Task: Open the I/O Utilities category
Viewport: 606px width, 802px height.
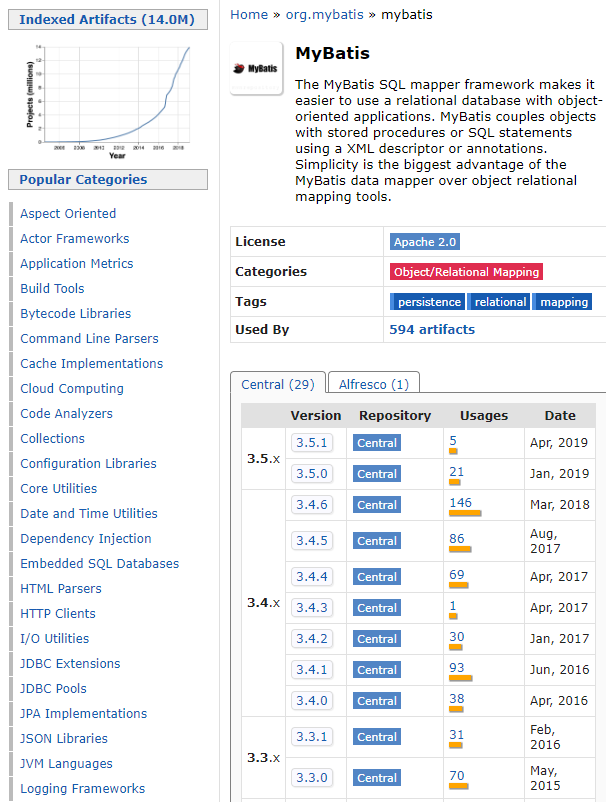Action: [x=55, y=639]
